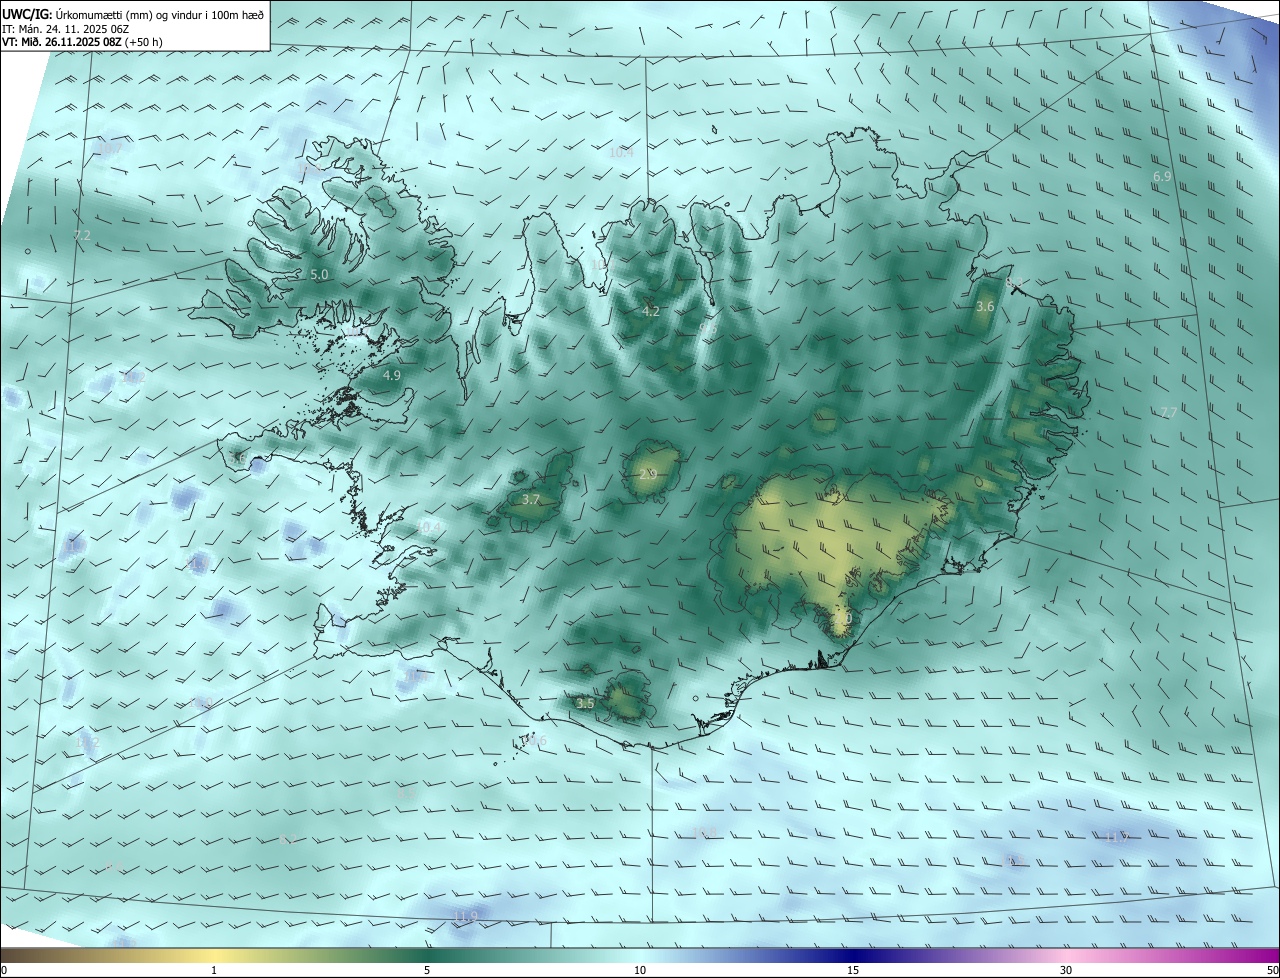This screenshot has height=978, width=1280.
Task: Click the 10 tick on the color scale
Action: 640,970
